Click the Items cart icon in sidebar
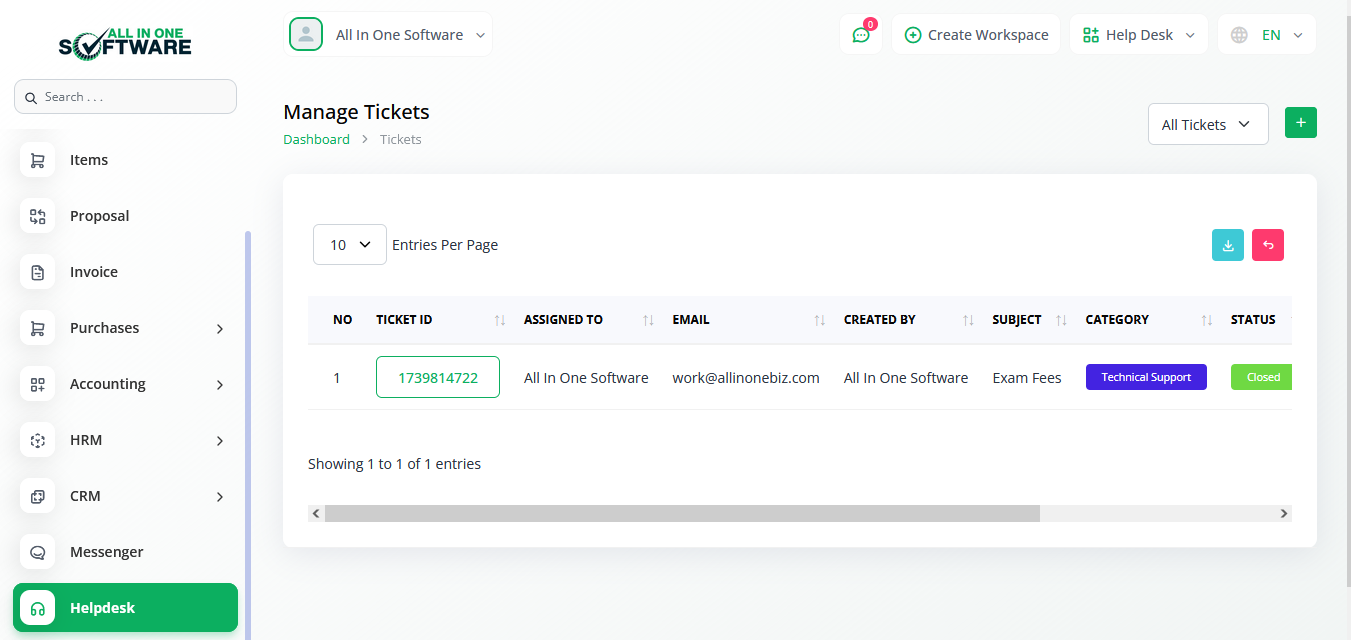The image size is (1351, 640). 38,160
